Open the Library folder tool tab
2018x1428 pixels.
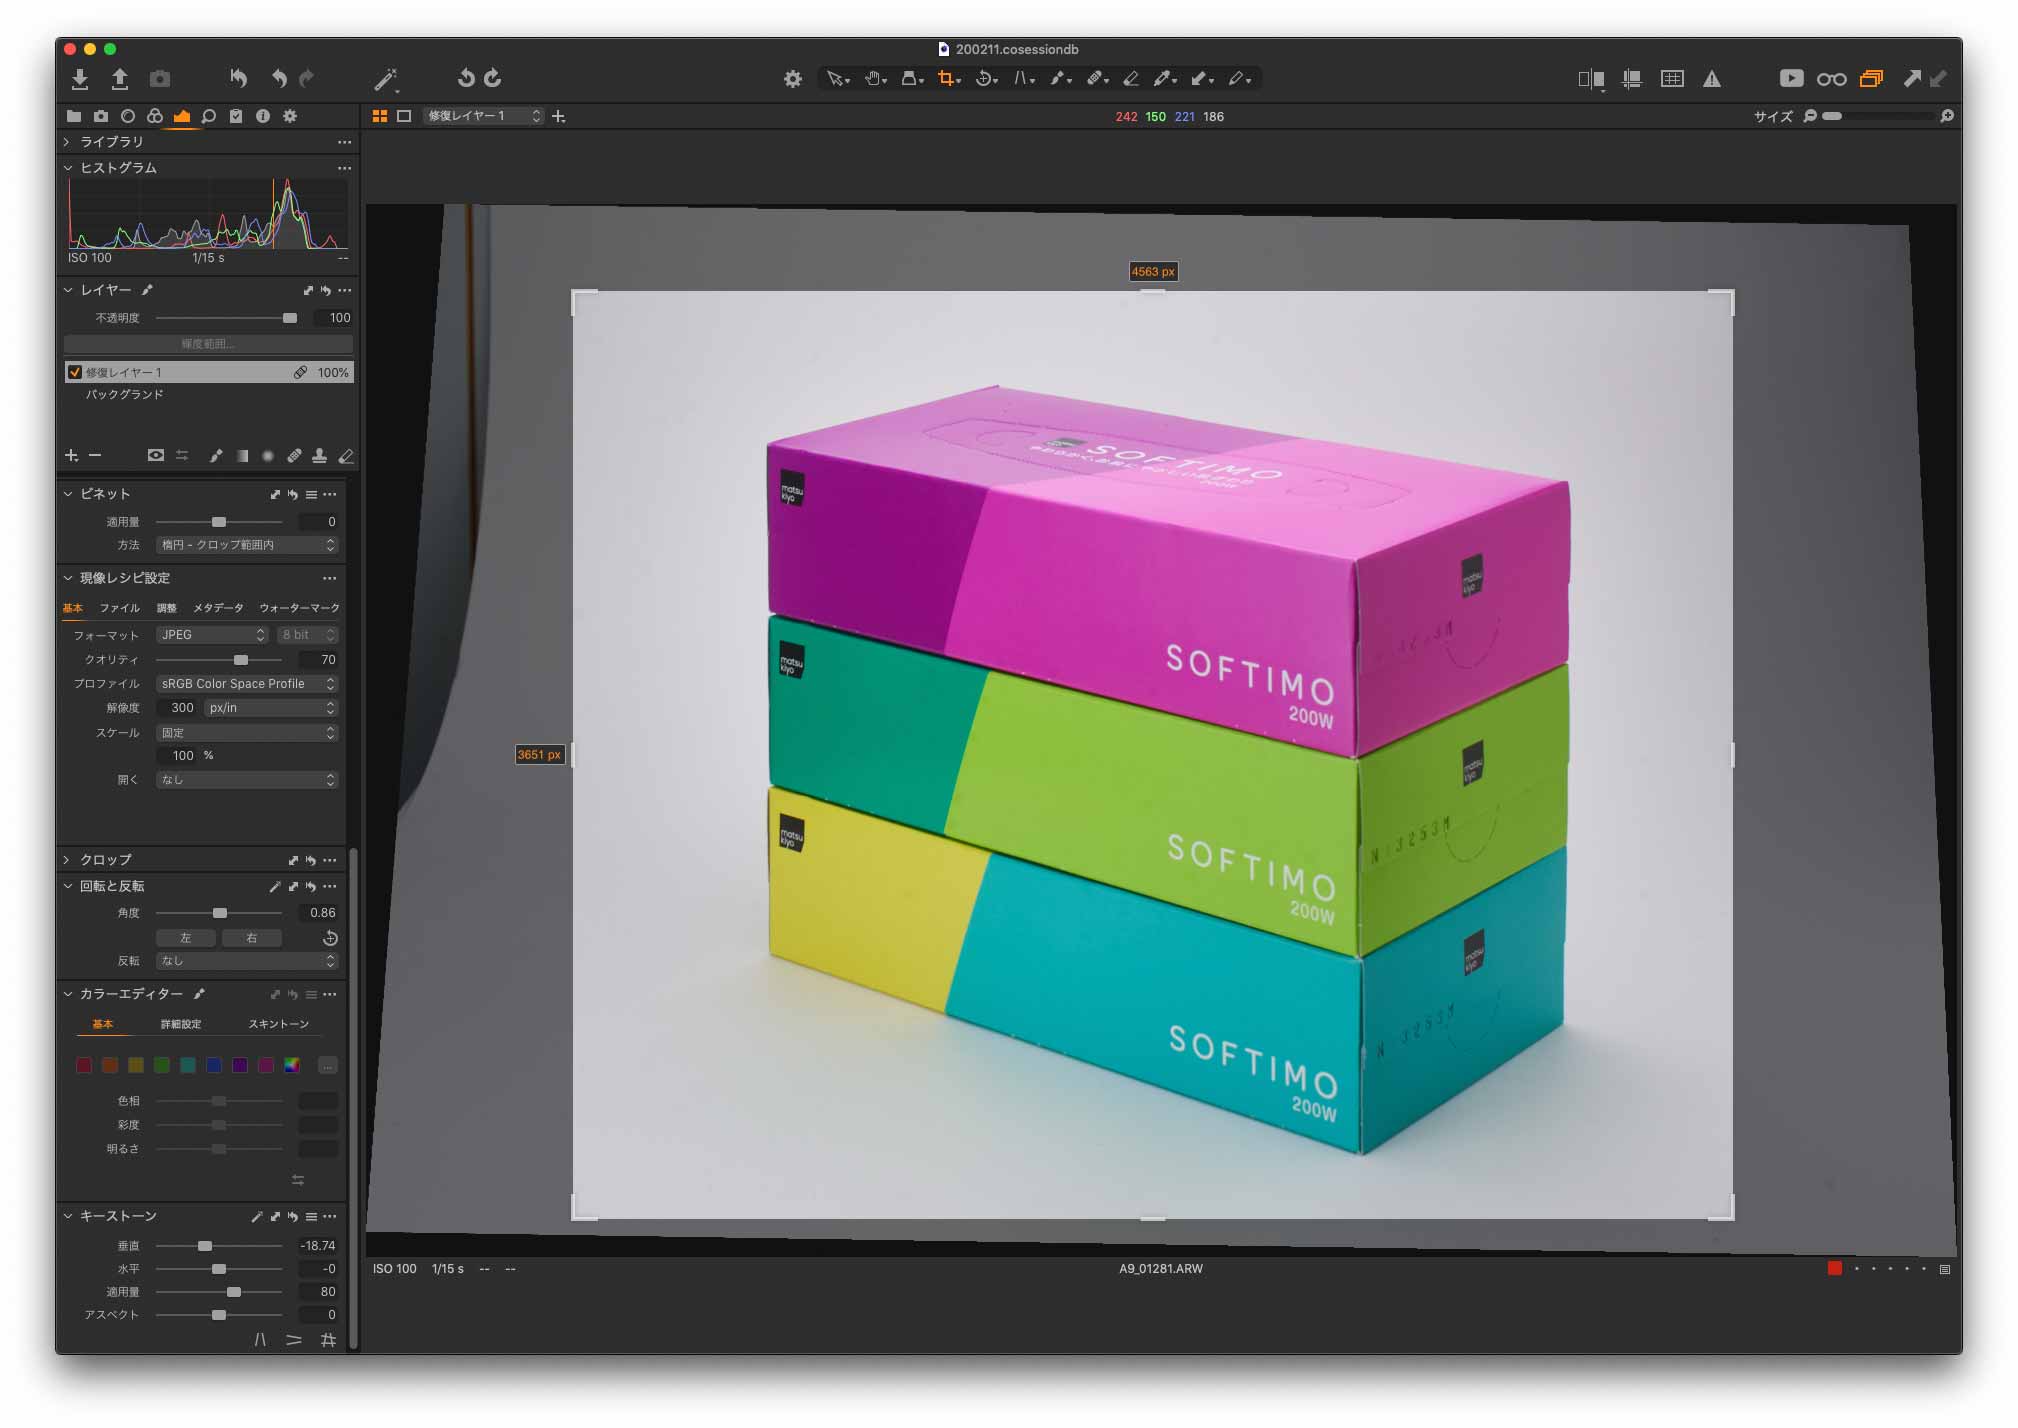74,116
